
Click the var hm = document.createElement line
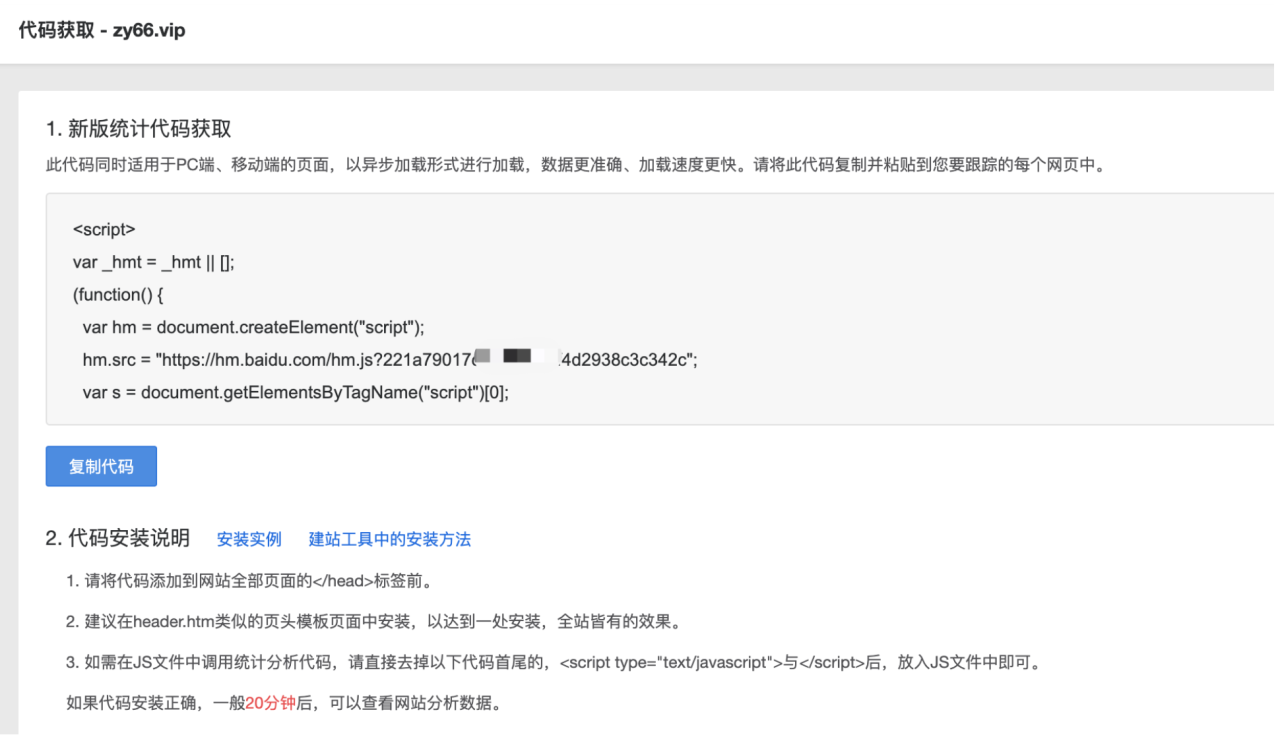(254, 327)
